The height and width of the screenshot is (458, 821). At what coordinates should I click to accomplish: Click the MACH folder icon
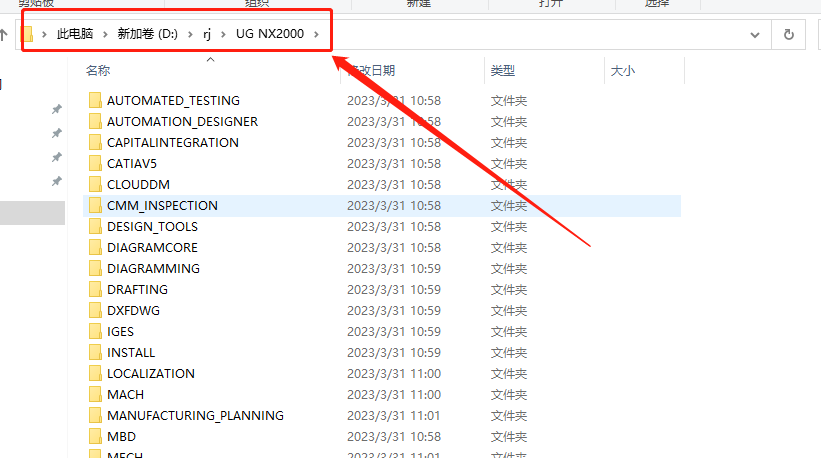pyautogui.click(x=95, y=394)
